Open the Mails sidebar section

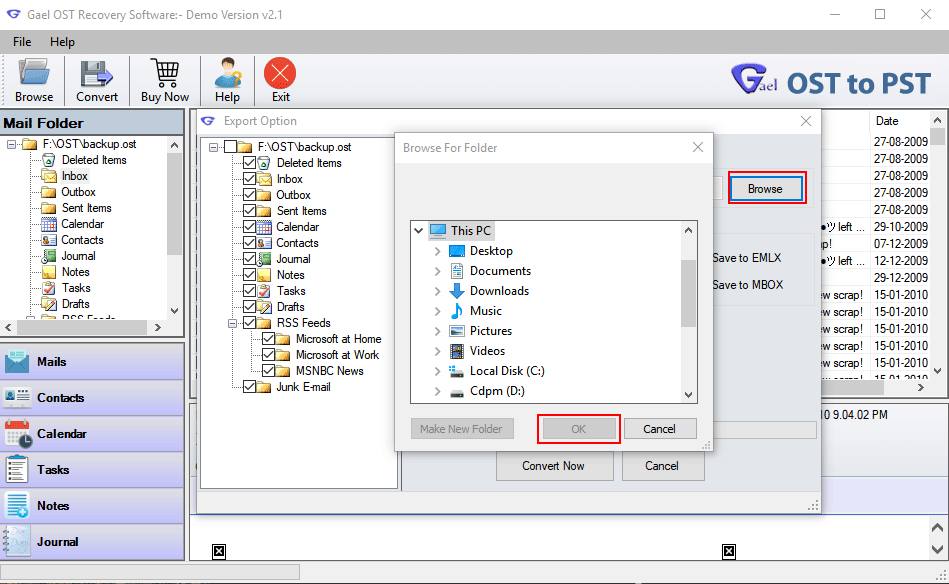point(93,362)
